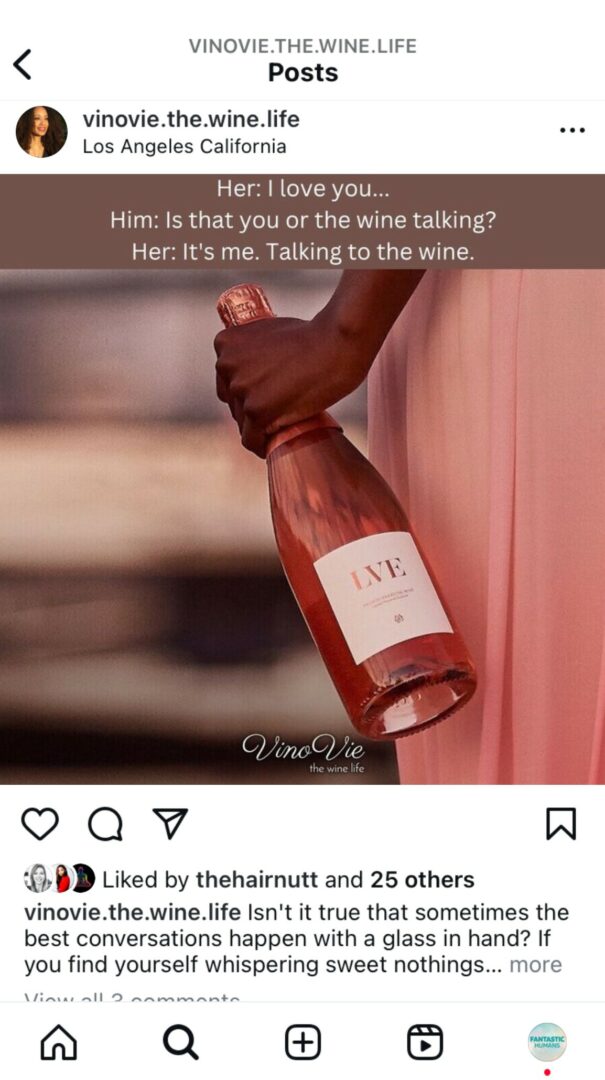Open the Search magnifier tab
605x1080 pixels.
click(x=181, y=1042)
